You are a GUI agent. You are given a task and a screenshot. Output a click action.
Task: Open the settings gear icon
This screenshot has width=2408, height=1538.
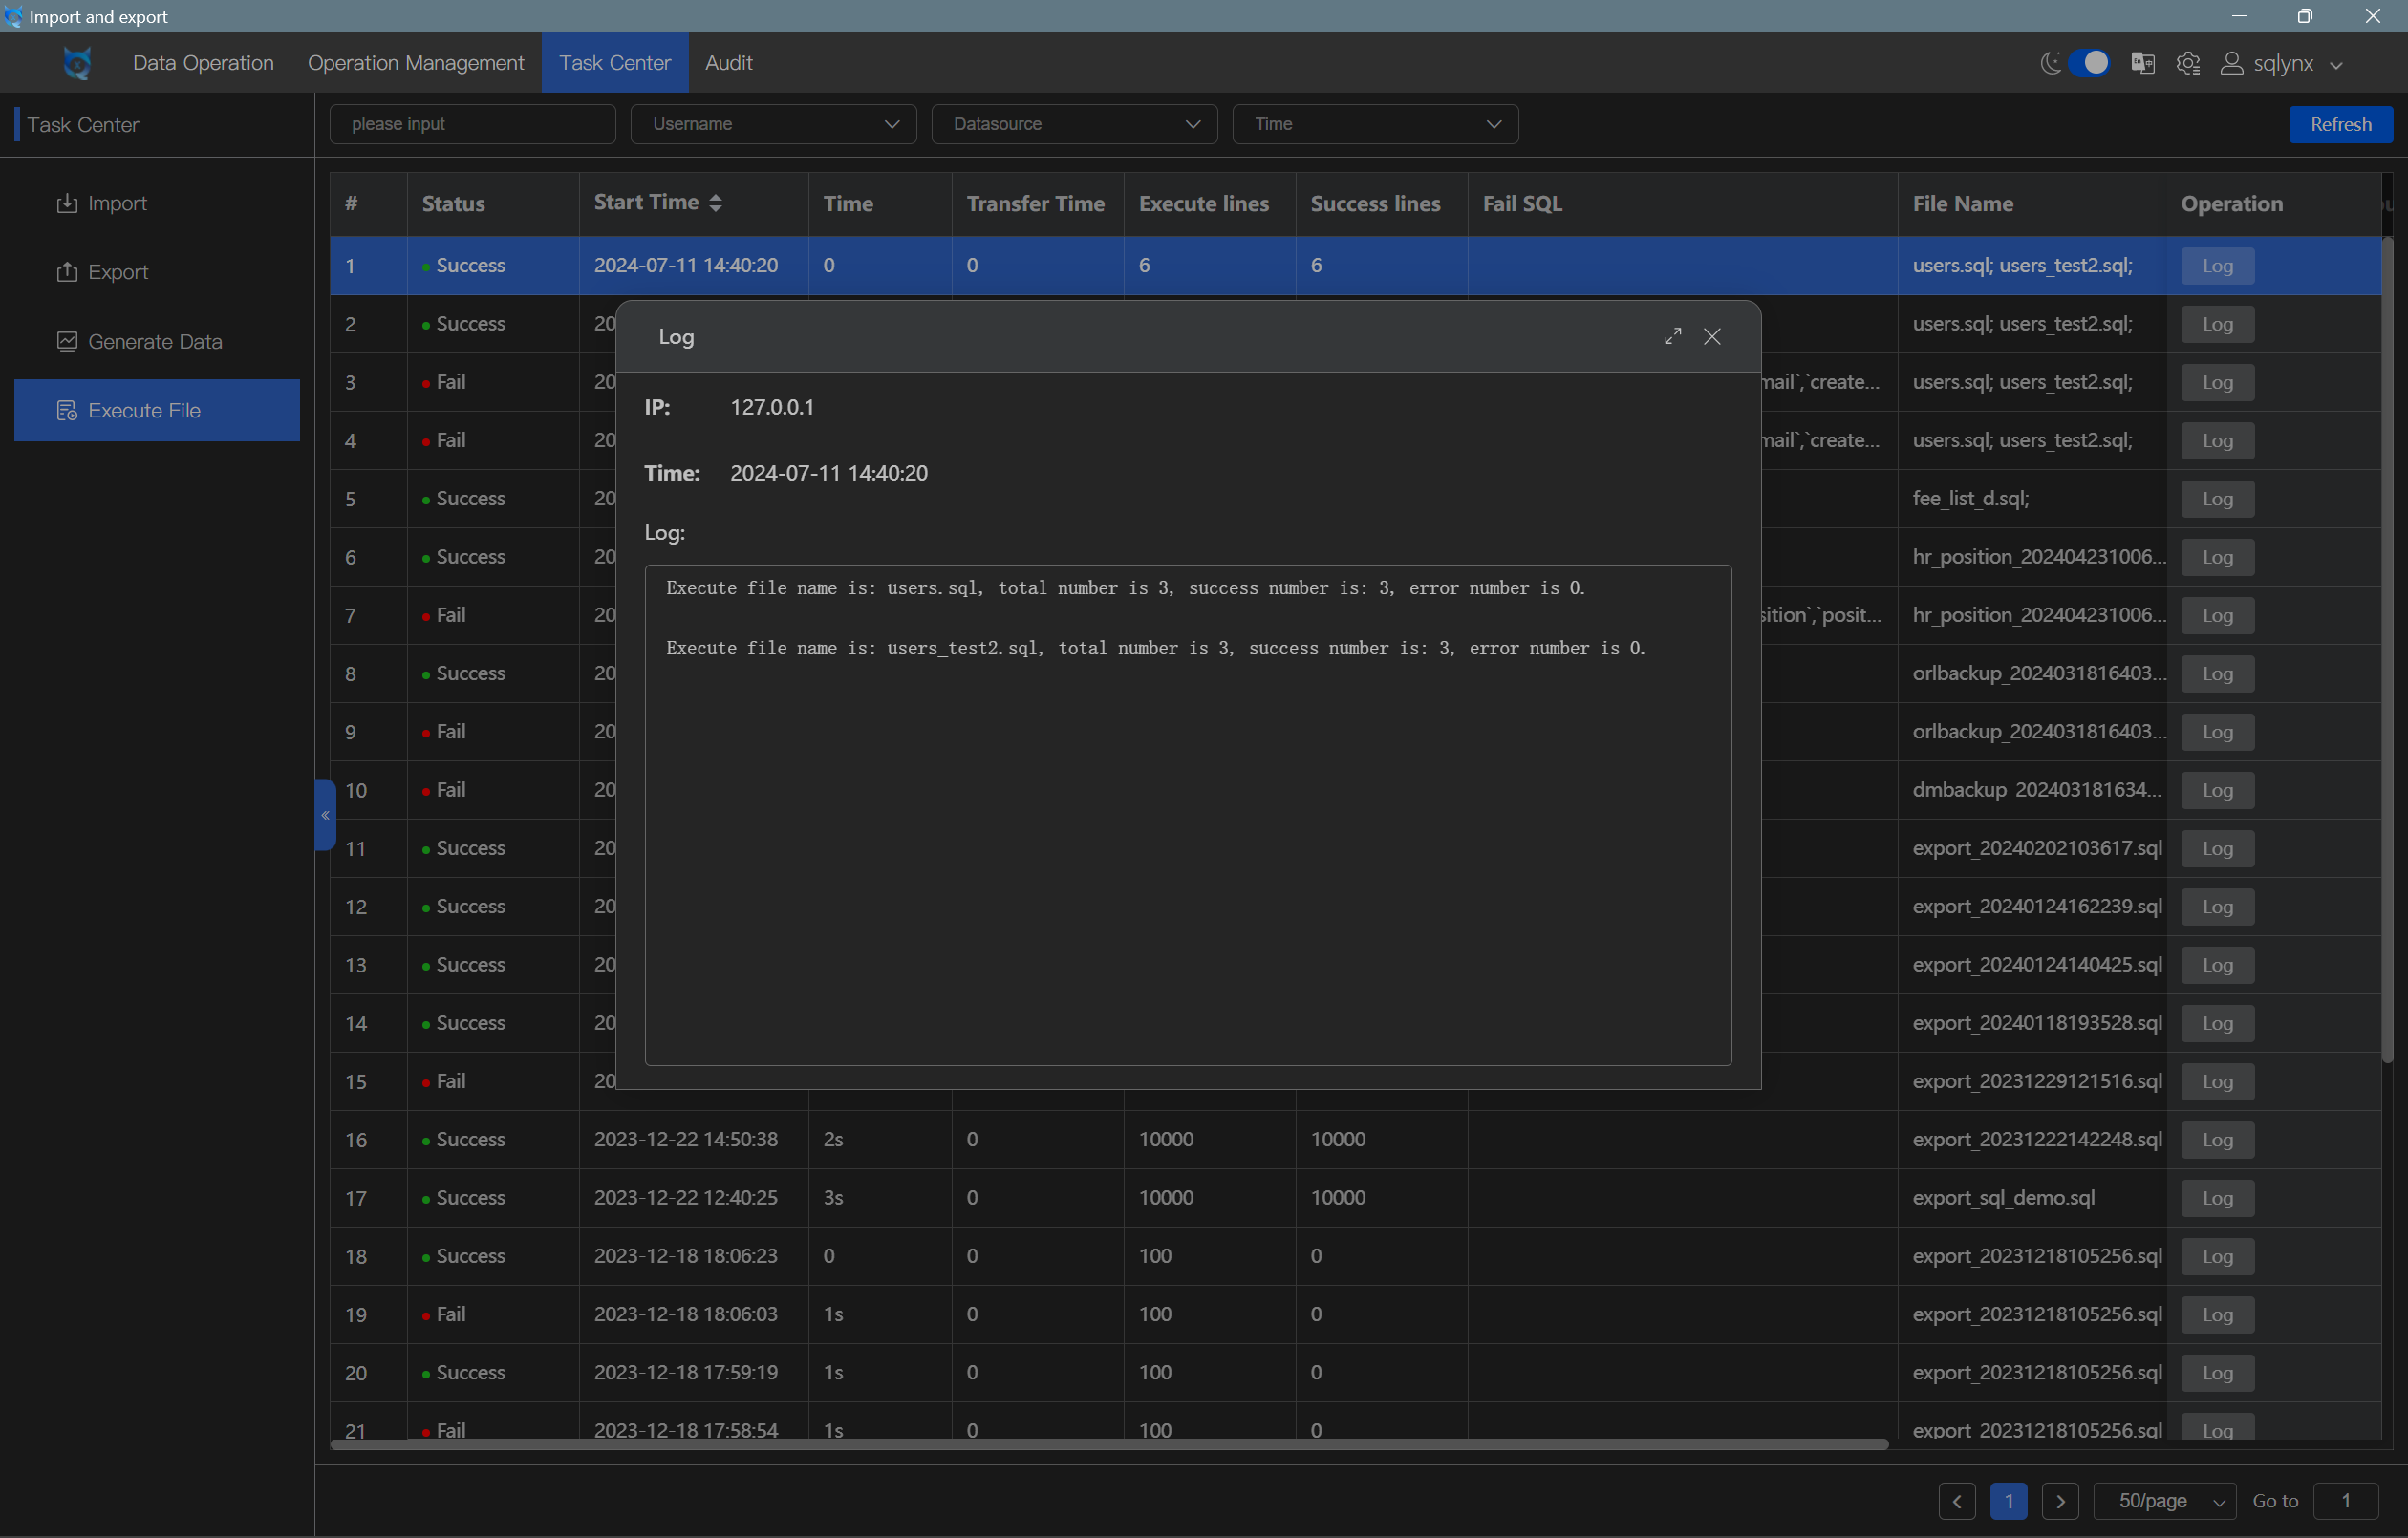coord(2187,64)
